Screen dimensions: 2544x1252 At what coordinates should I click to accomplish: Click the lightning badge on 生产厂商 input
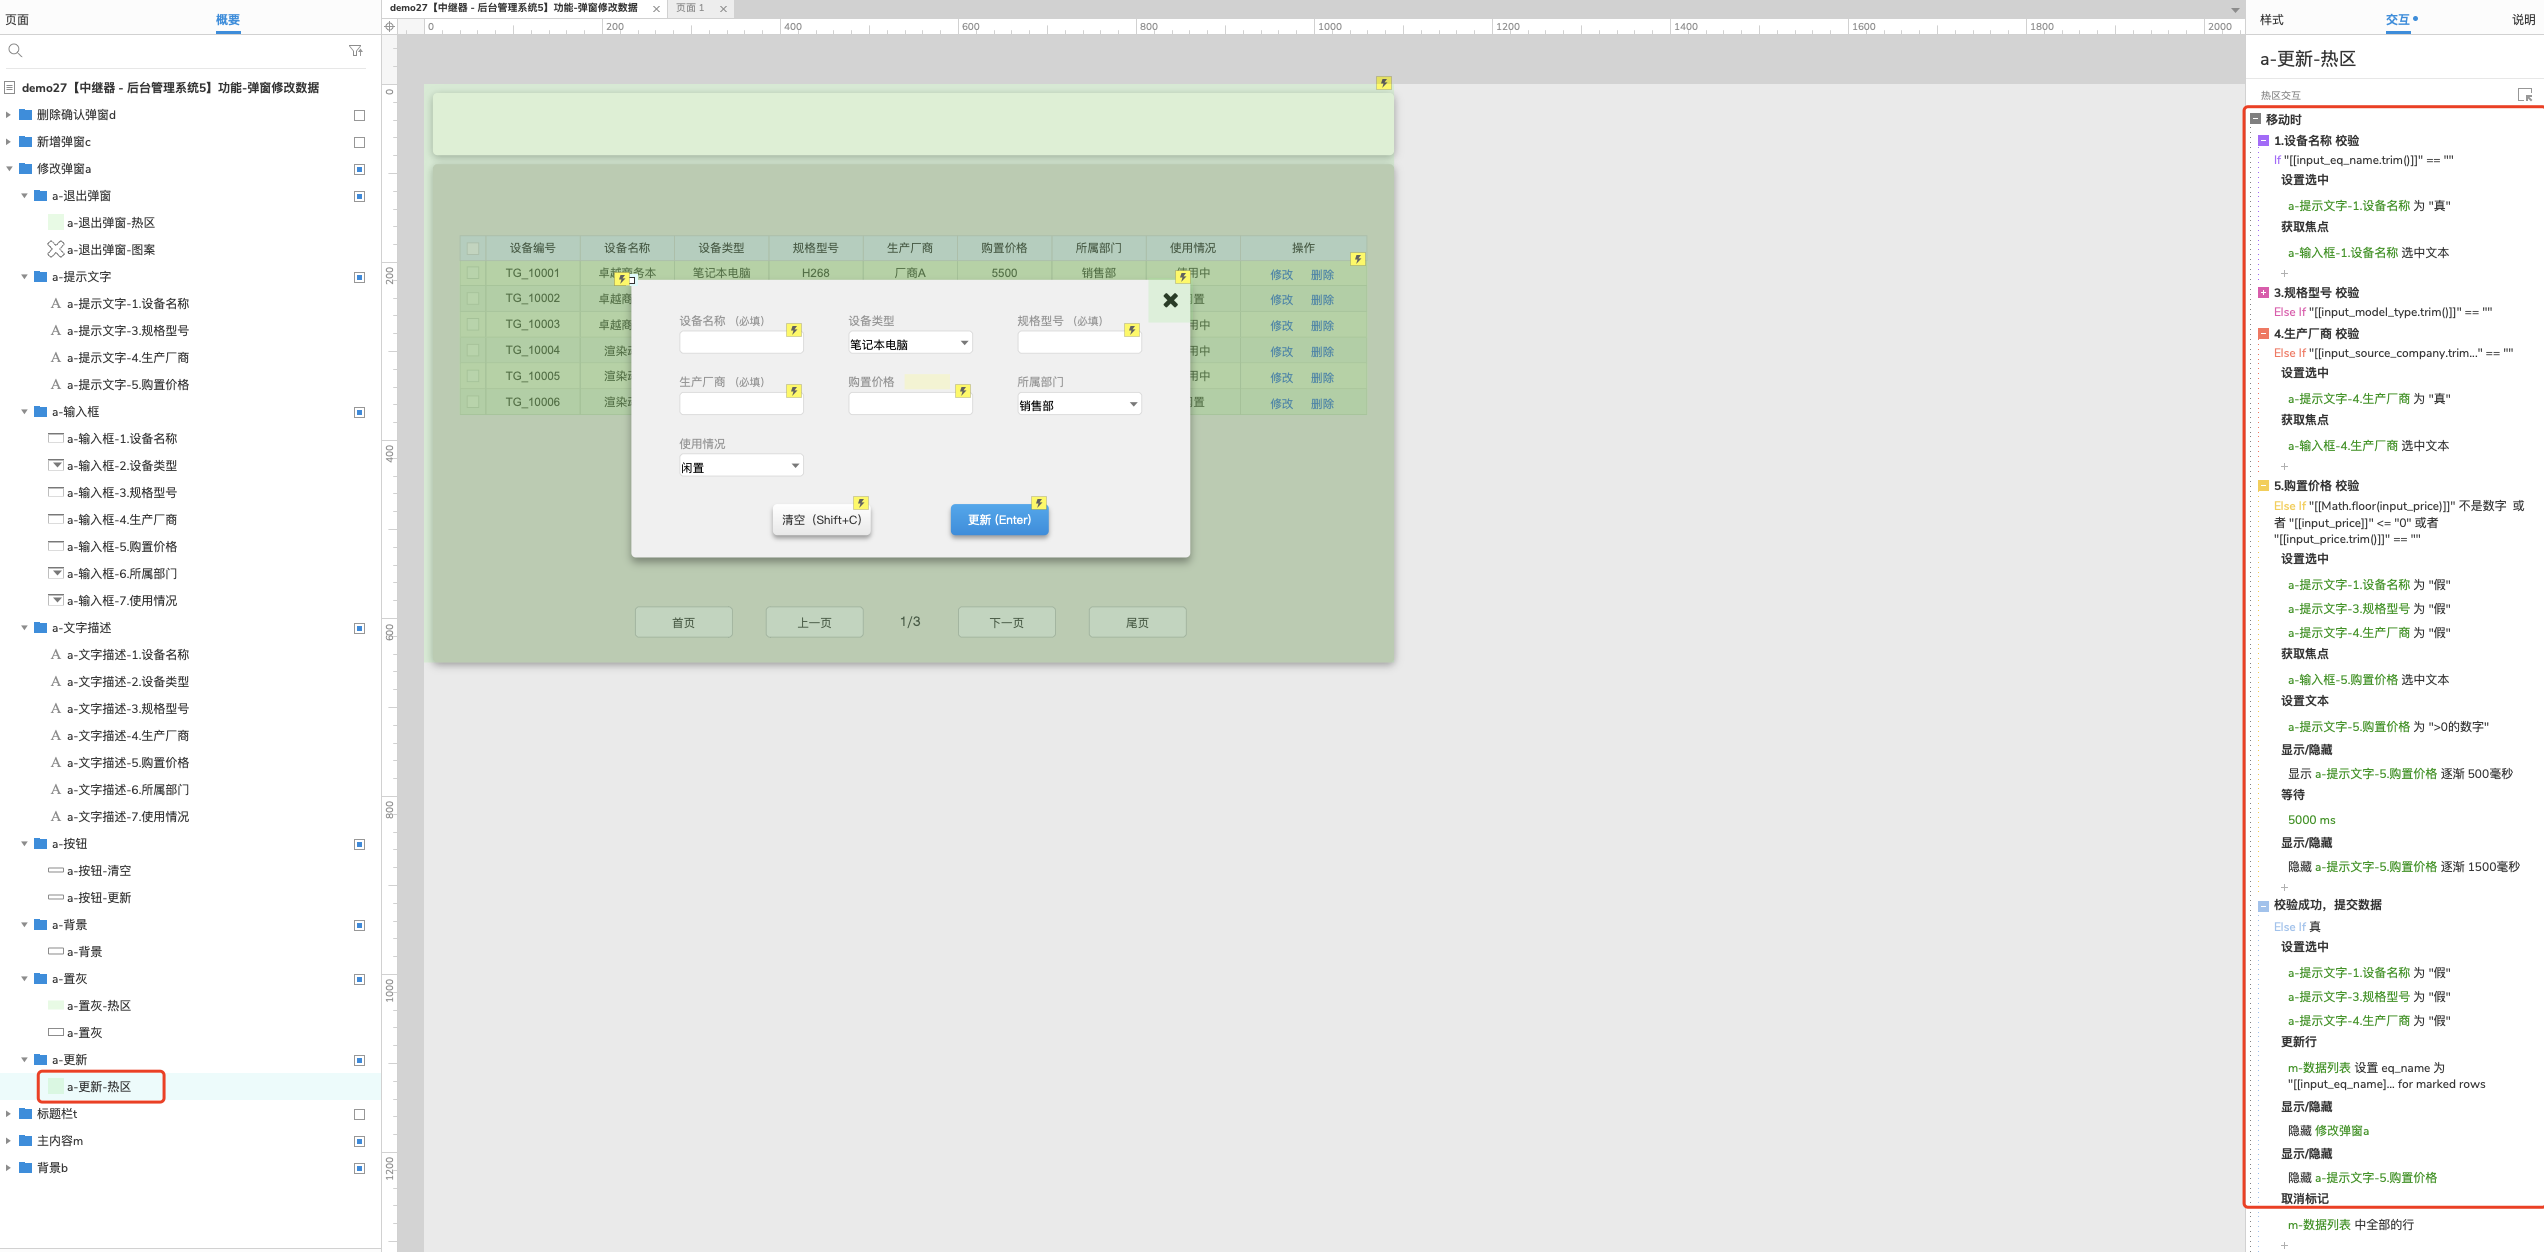click(x=794, y=391)
